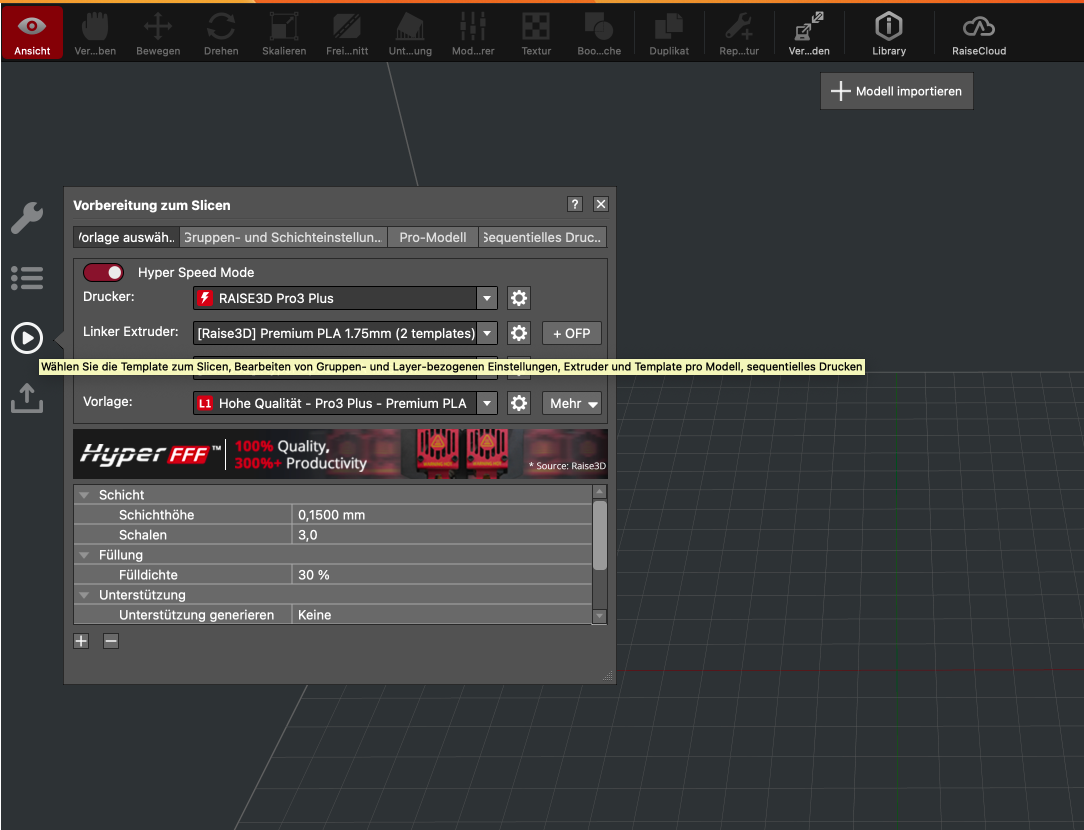Viewport: 1084px width, 830px height.
Task: Select the Skalieren scale tool
Action: (x=284, y=32)
